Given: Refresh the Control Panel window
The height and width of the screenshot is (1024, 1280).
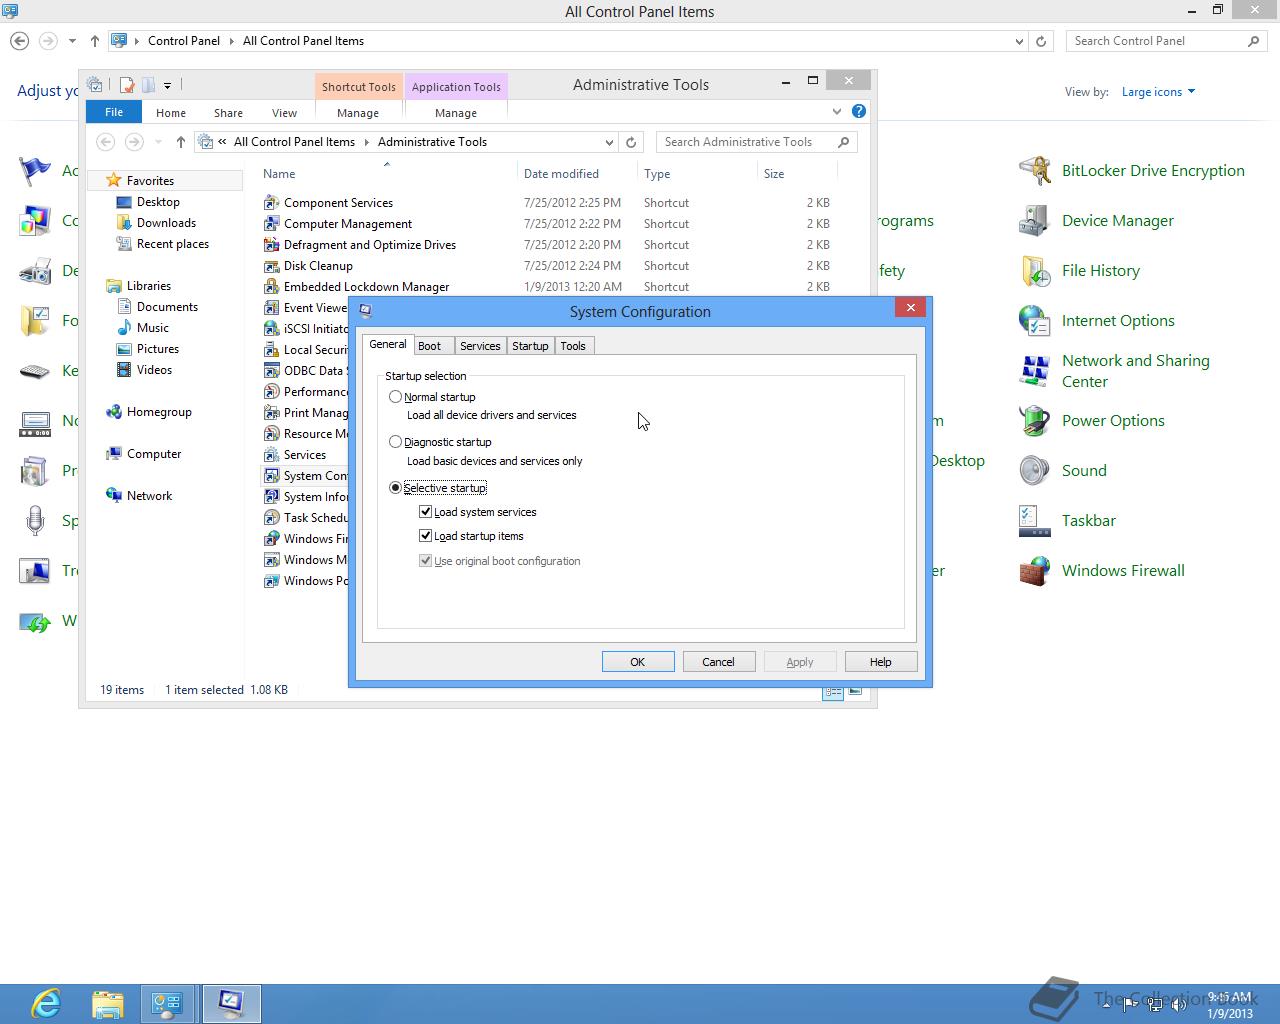Looking at the screenshot, I should (1041, 41).
